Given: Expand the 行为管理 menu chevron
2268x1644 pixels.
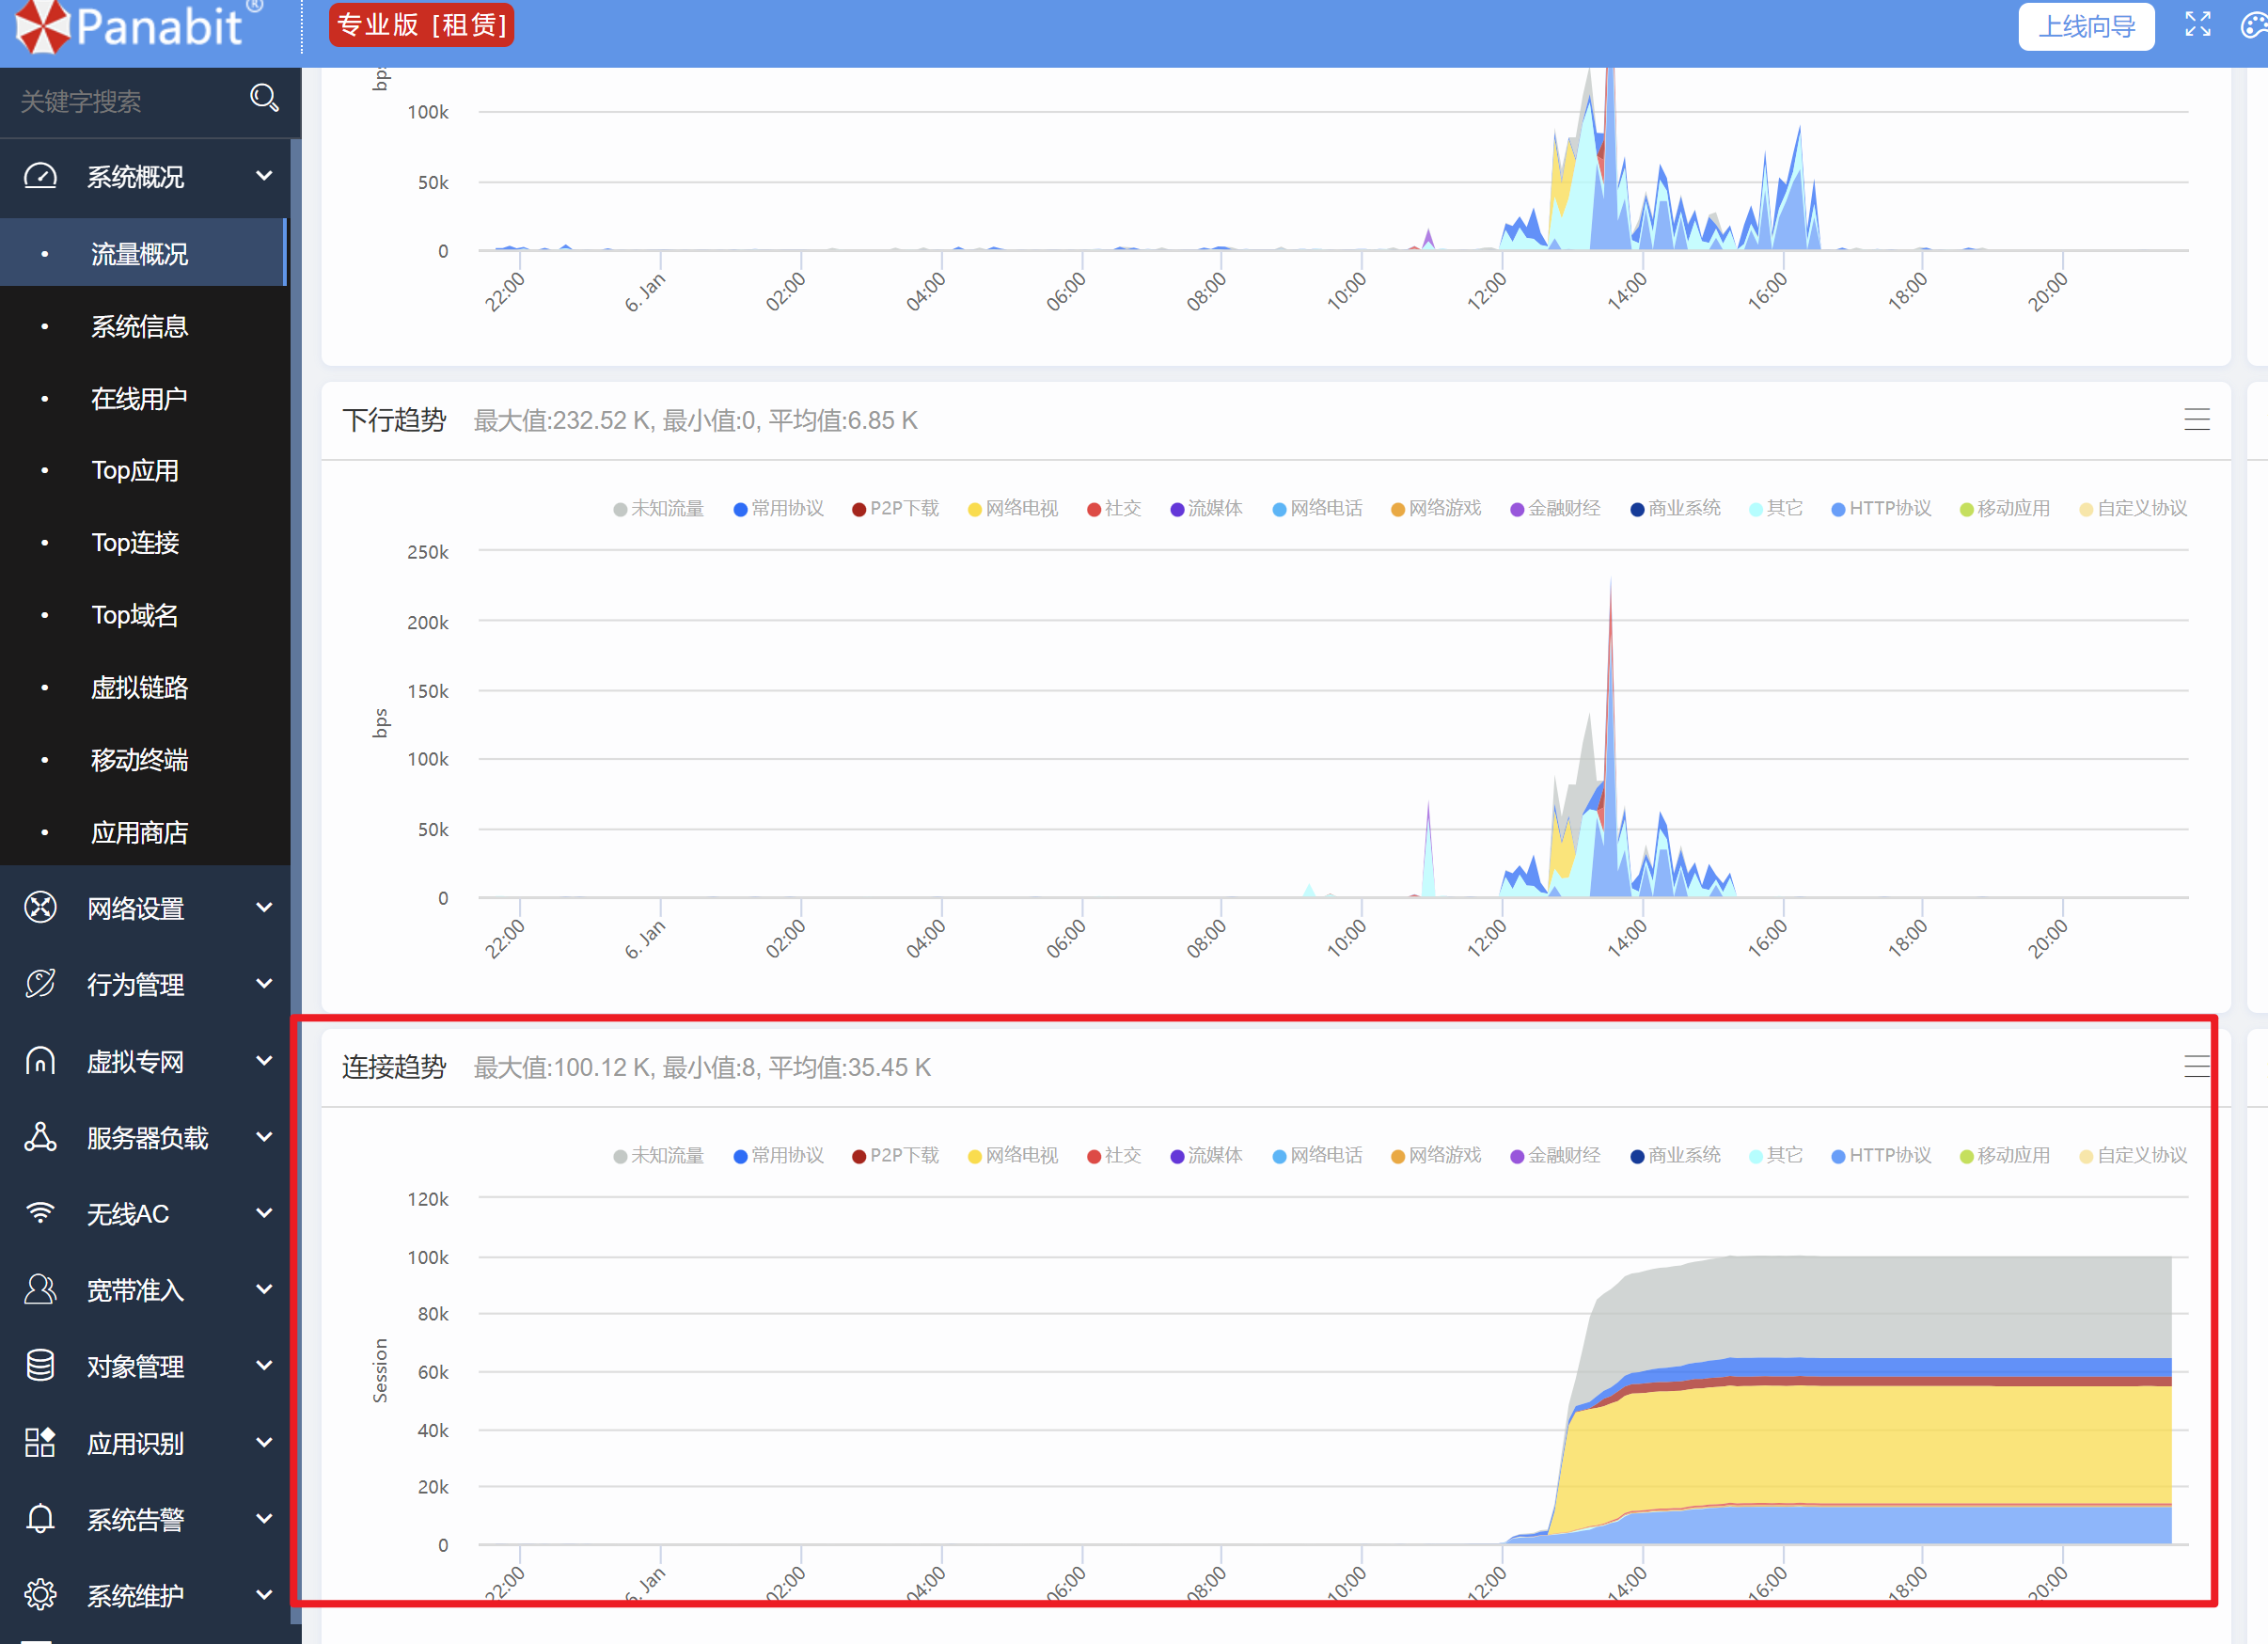Looking at the screenshot, I should [x=264, y=984].
